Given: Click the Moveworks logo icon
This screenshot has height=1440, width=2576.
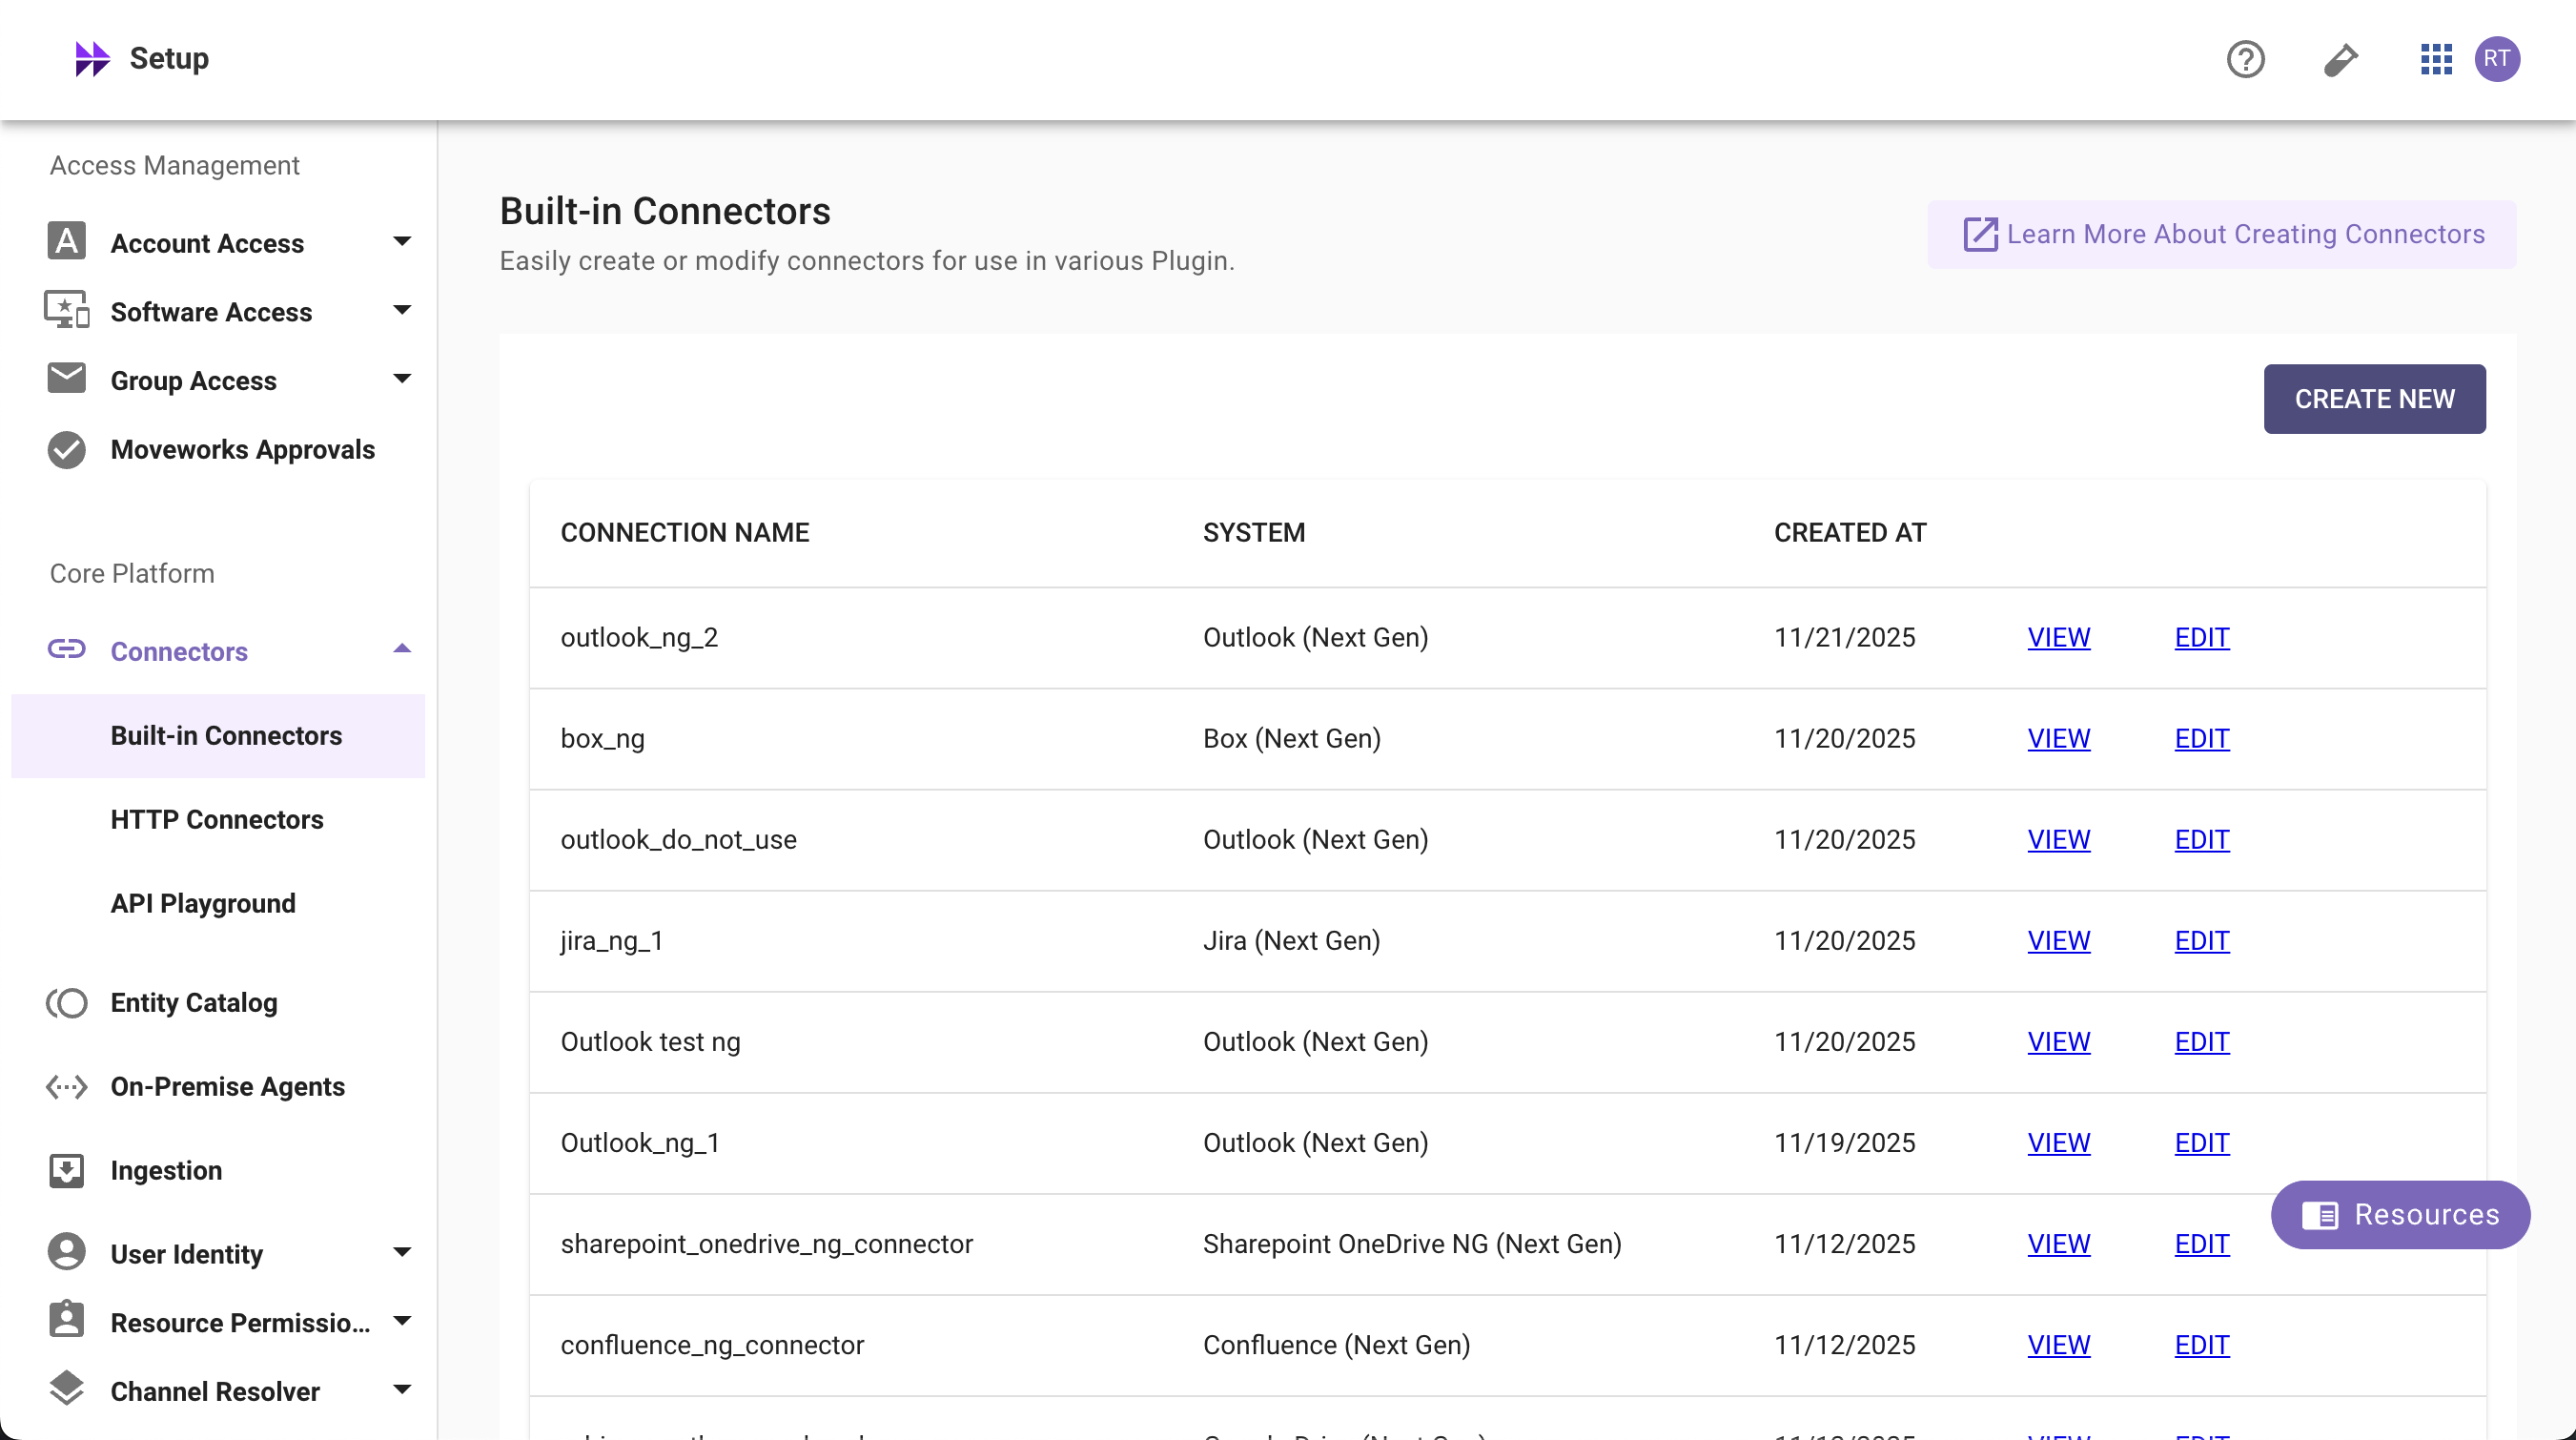Looking at the screenshot, I should point(92,59).
